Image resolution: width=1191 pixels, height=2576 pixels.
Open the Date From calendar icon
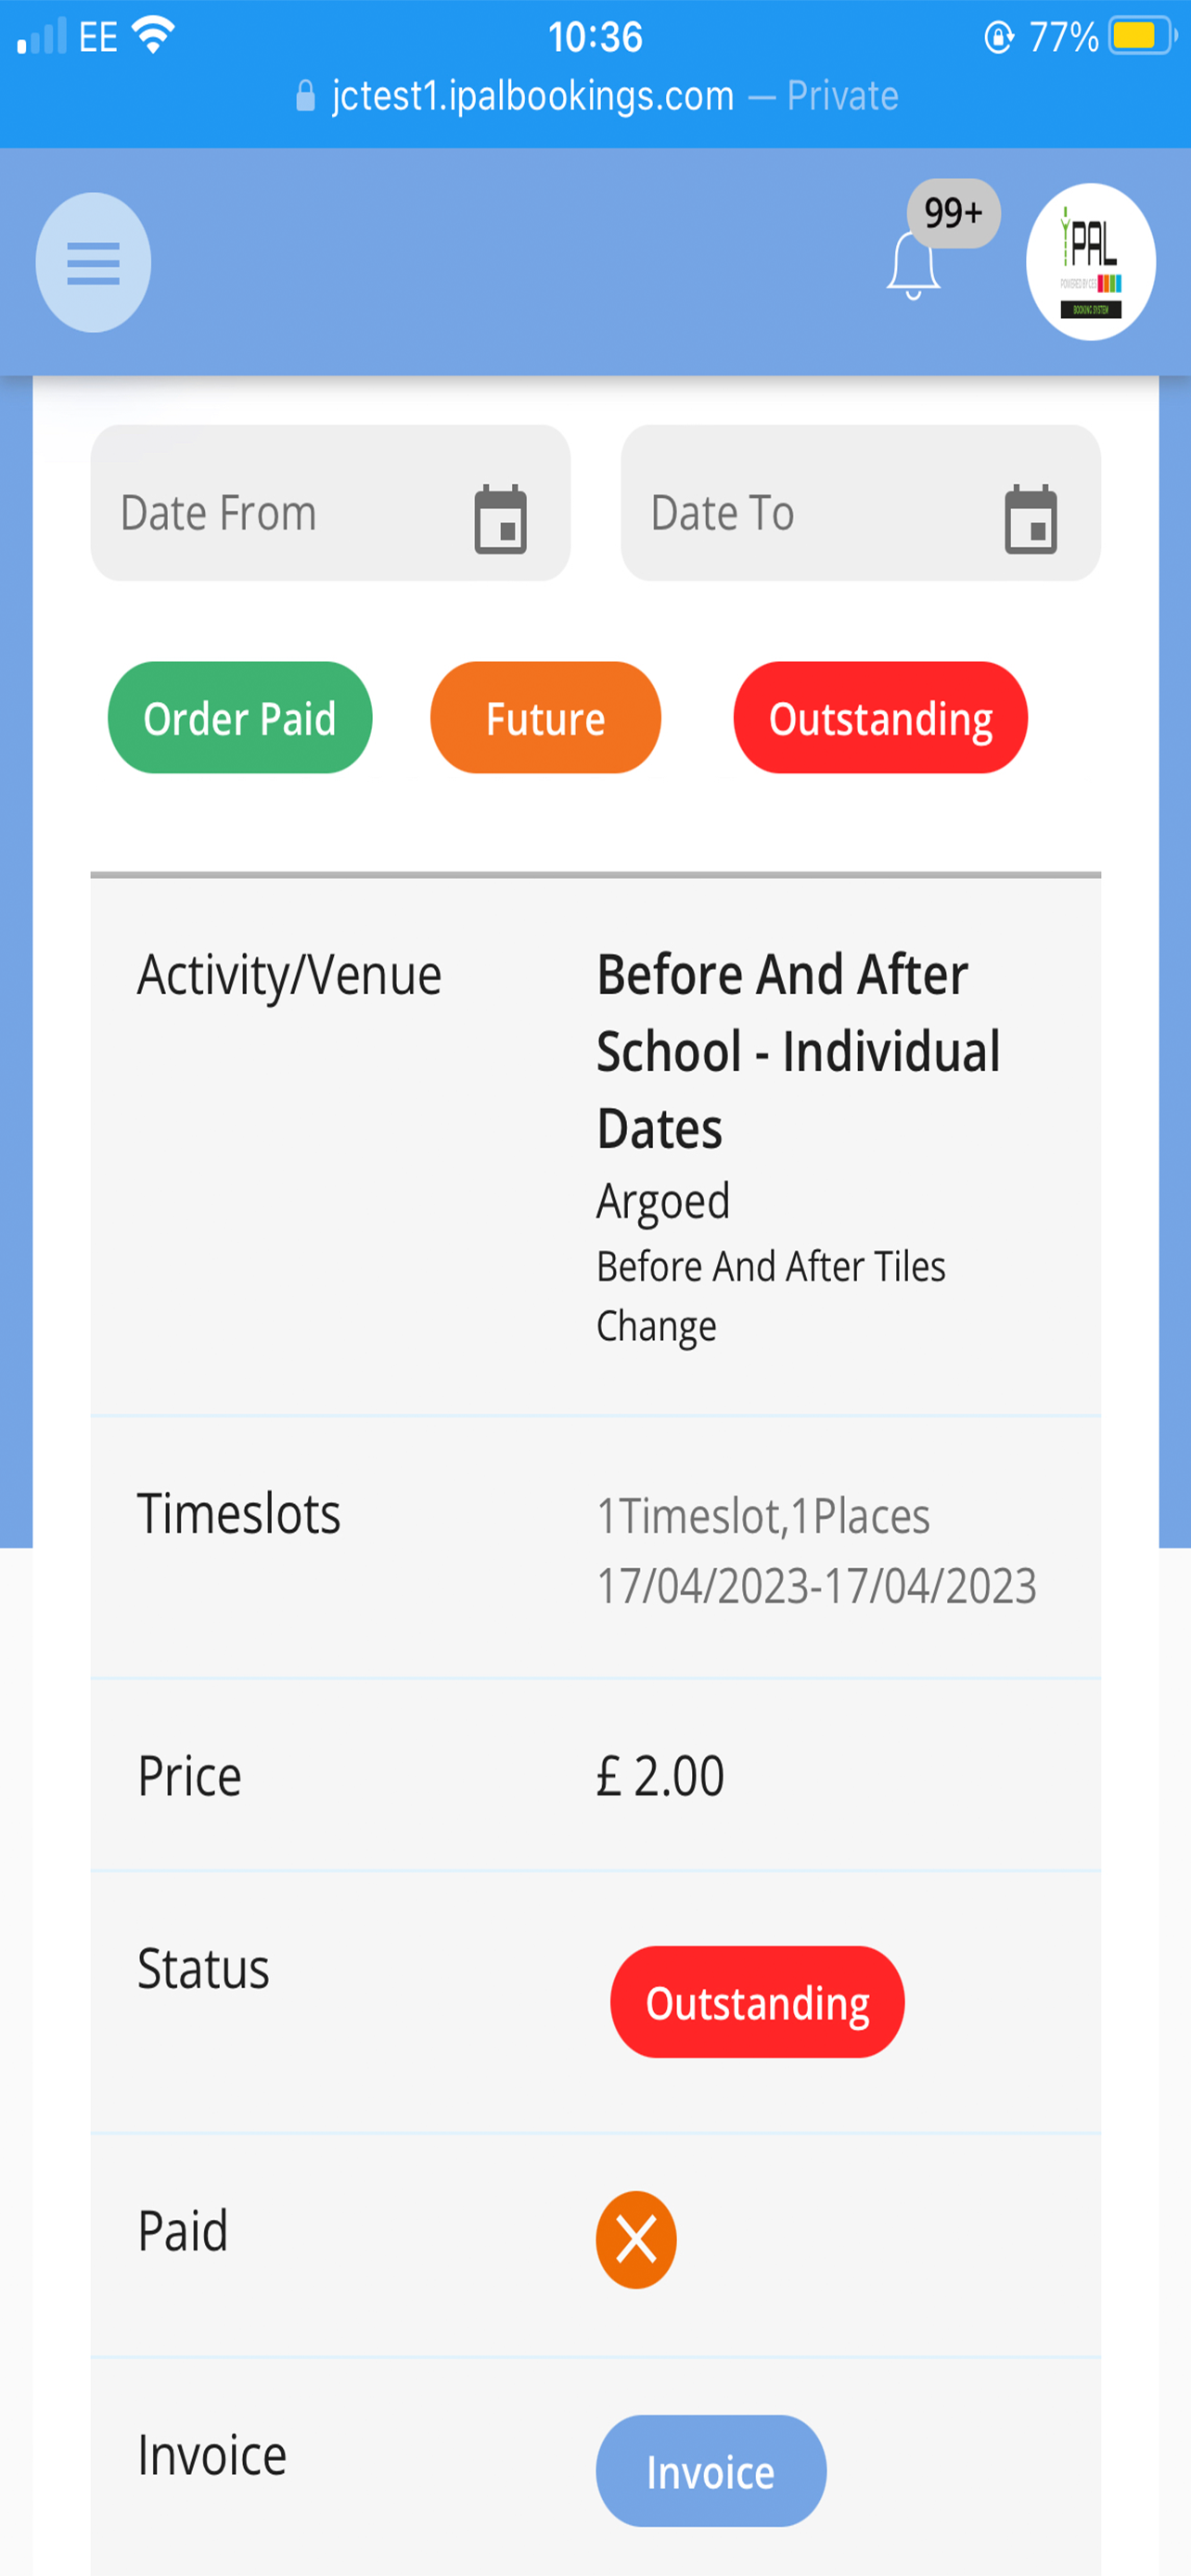pyautogui.click(x=500, y=519)
